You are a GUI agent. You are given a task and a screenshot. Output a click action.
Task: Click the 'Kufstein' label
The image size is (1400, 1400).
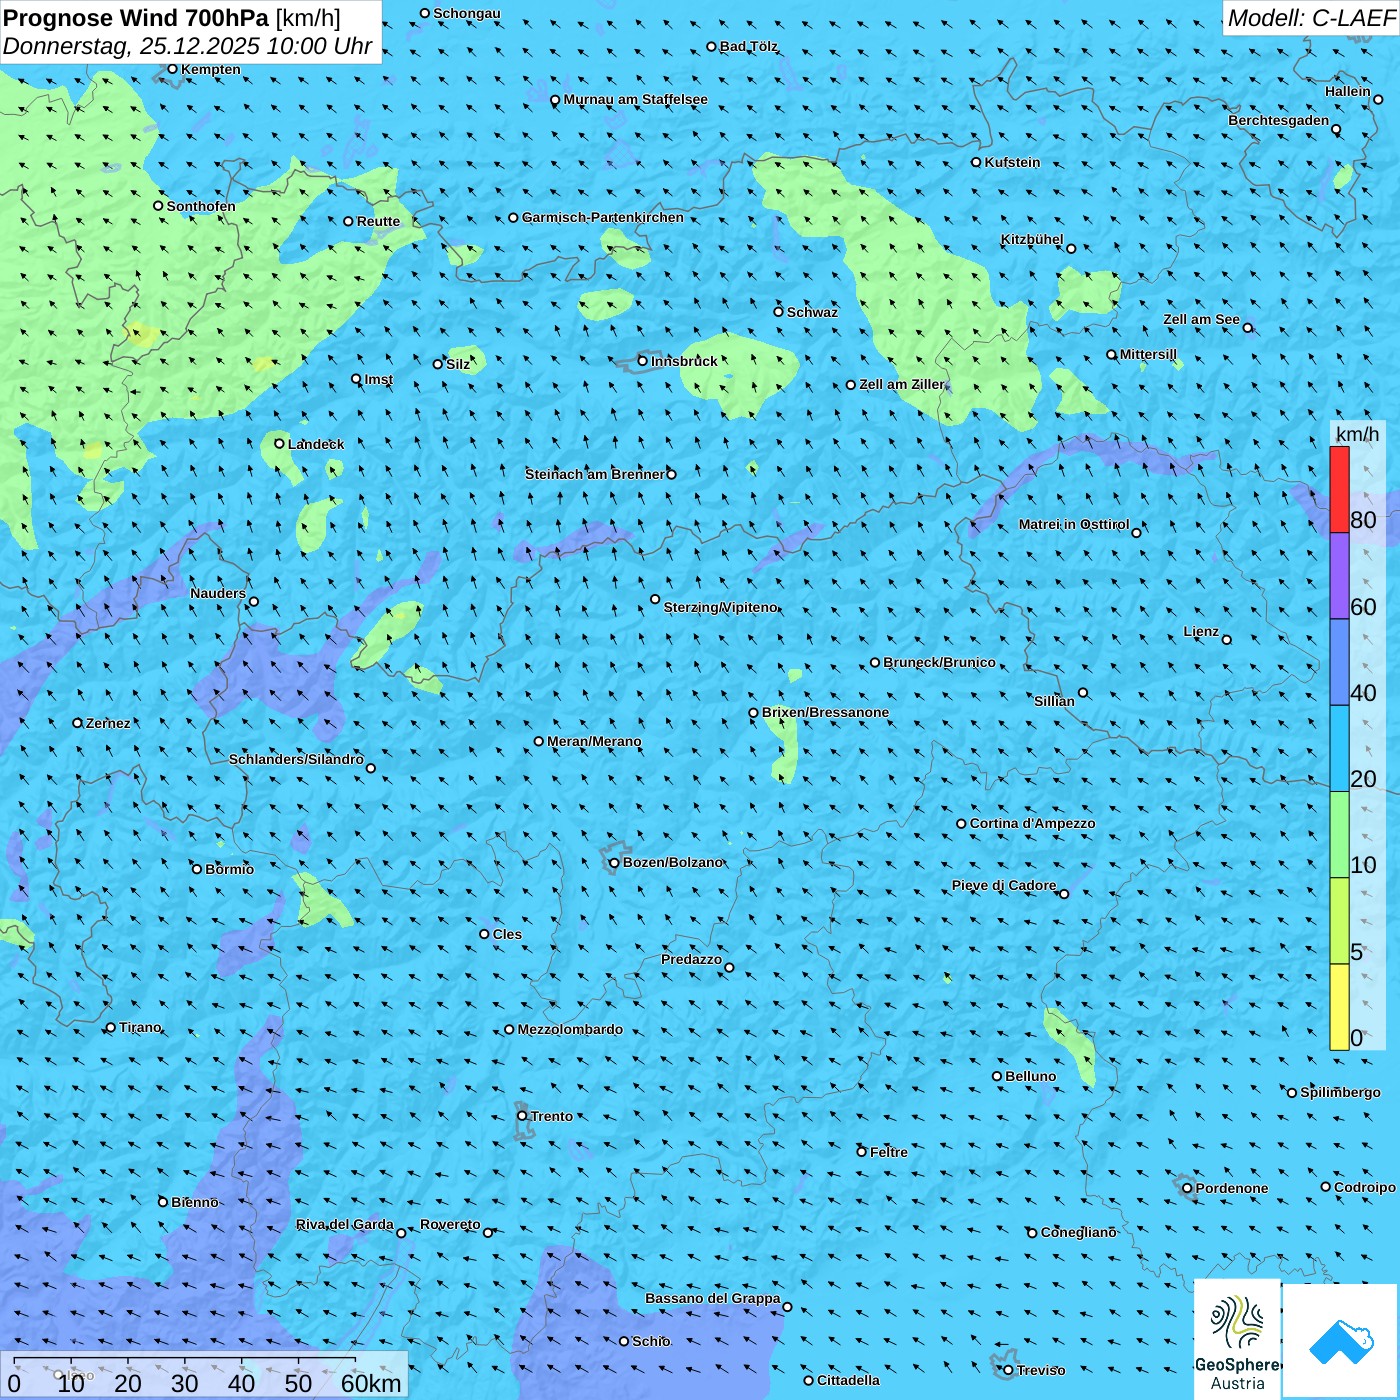click(1012, 162)
